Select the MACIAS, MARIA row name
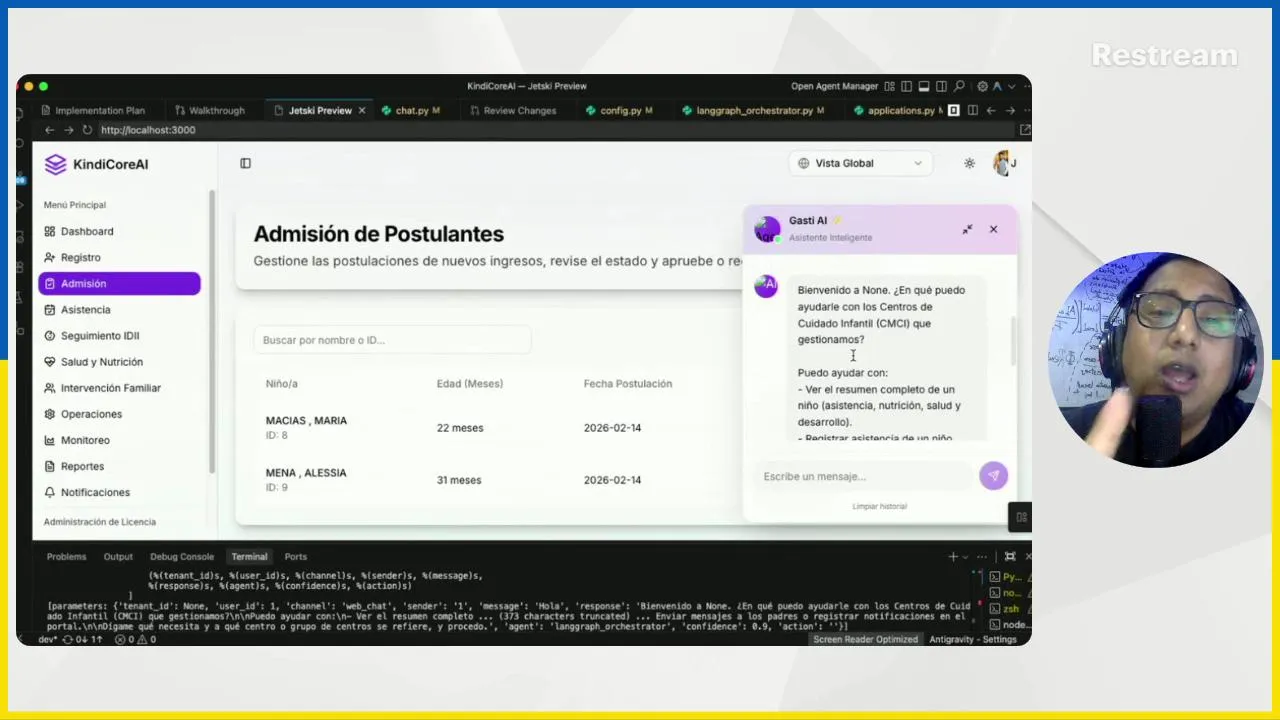Screen dimensions: 1280x720 306,421
